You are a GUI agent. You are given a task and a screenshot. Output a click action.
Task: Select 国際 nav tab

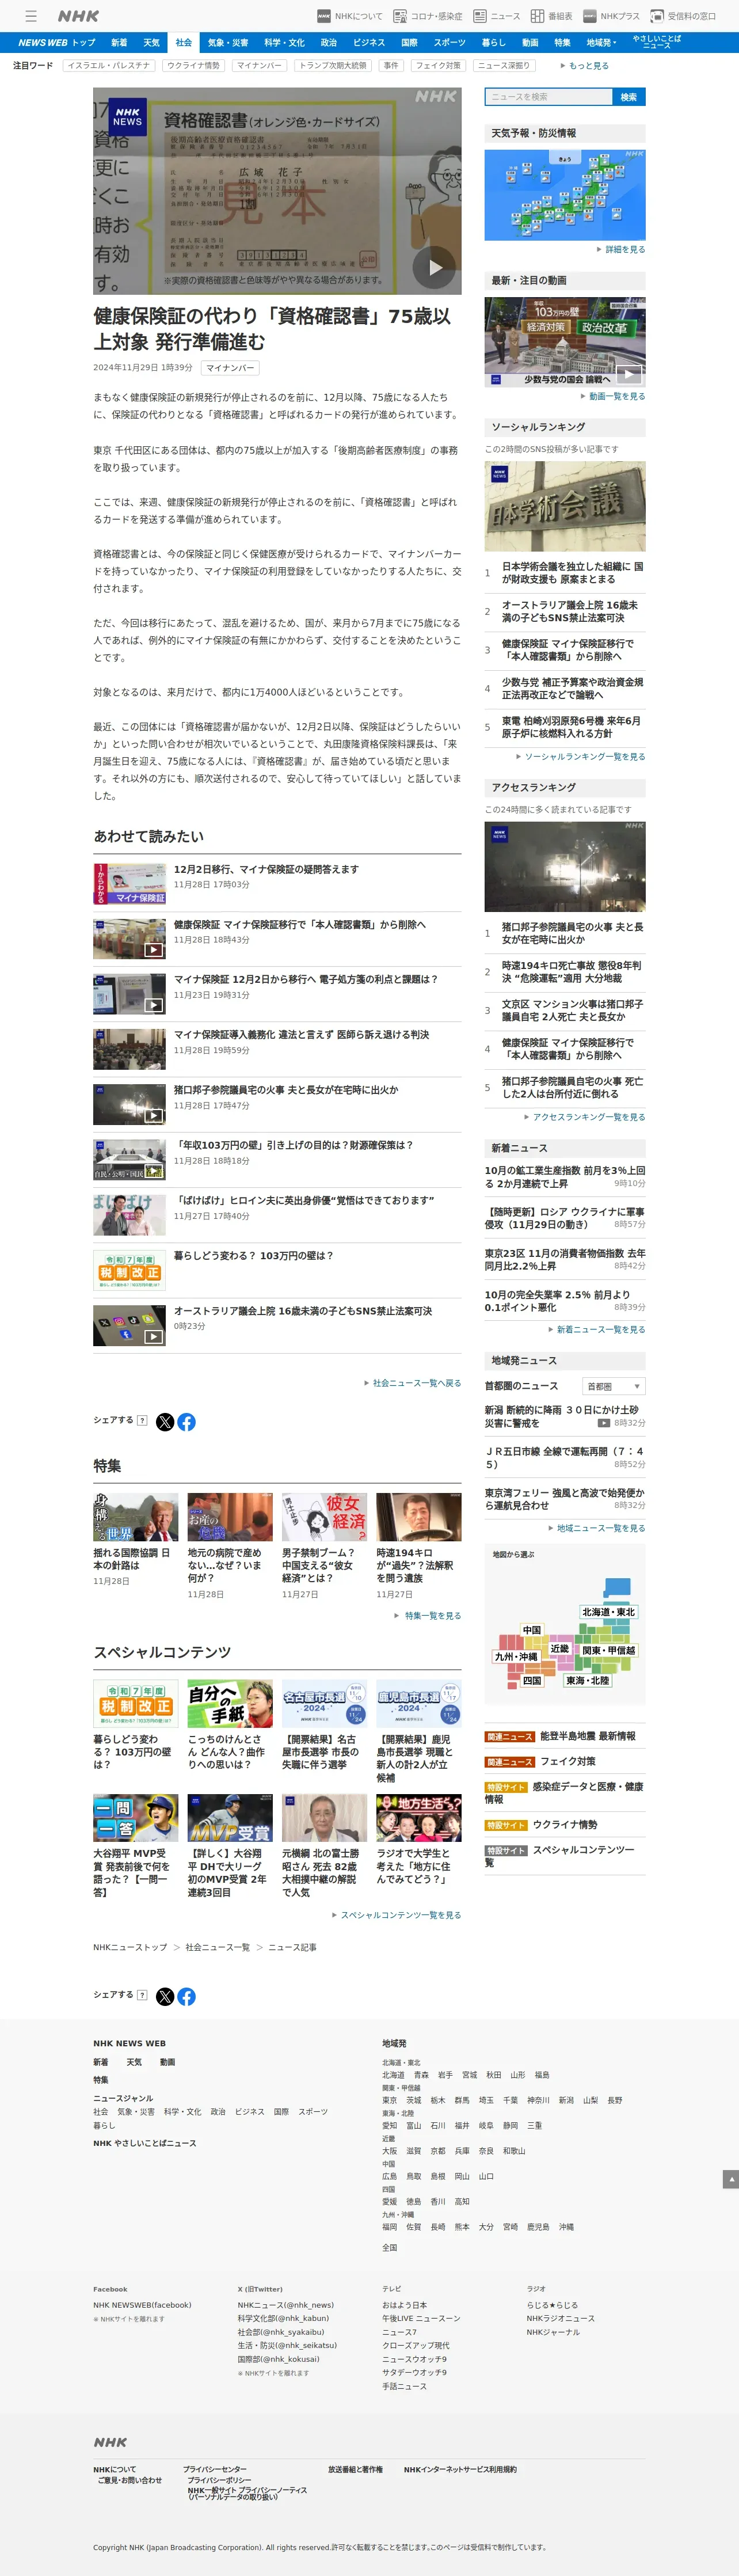click(x=409, y=43)
